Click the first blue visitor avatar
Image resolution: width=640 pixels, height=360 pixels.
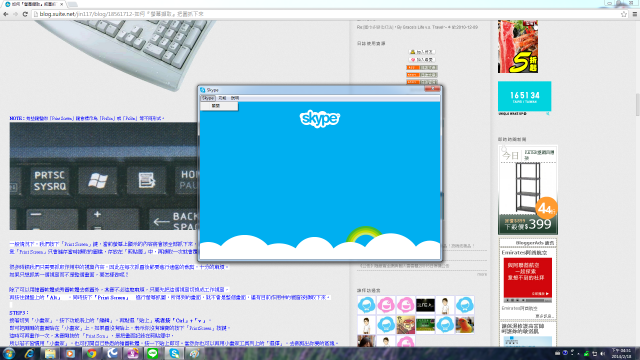point(366,305)
